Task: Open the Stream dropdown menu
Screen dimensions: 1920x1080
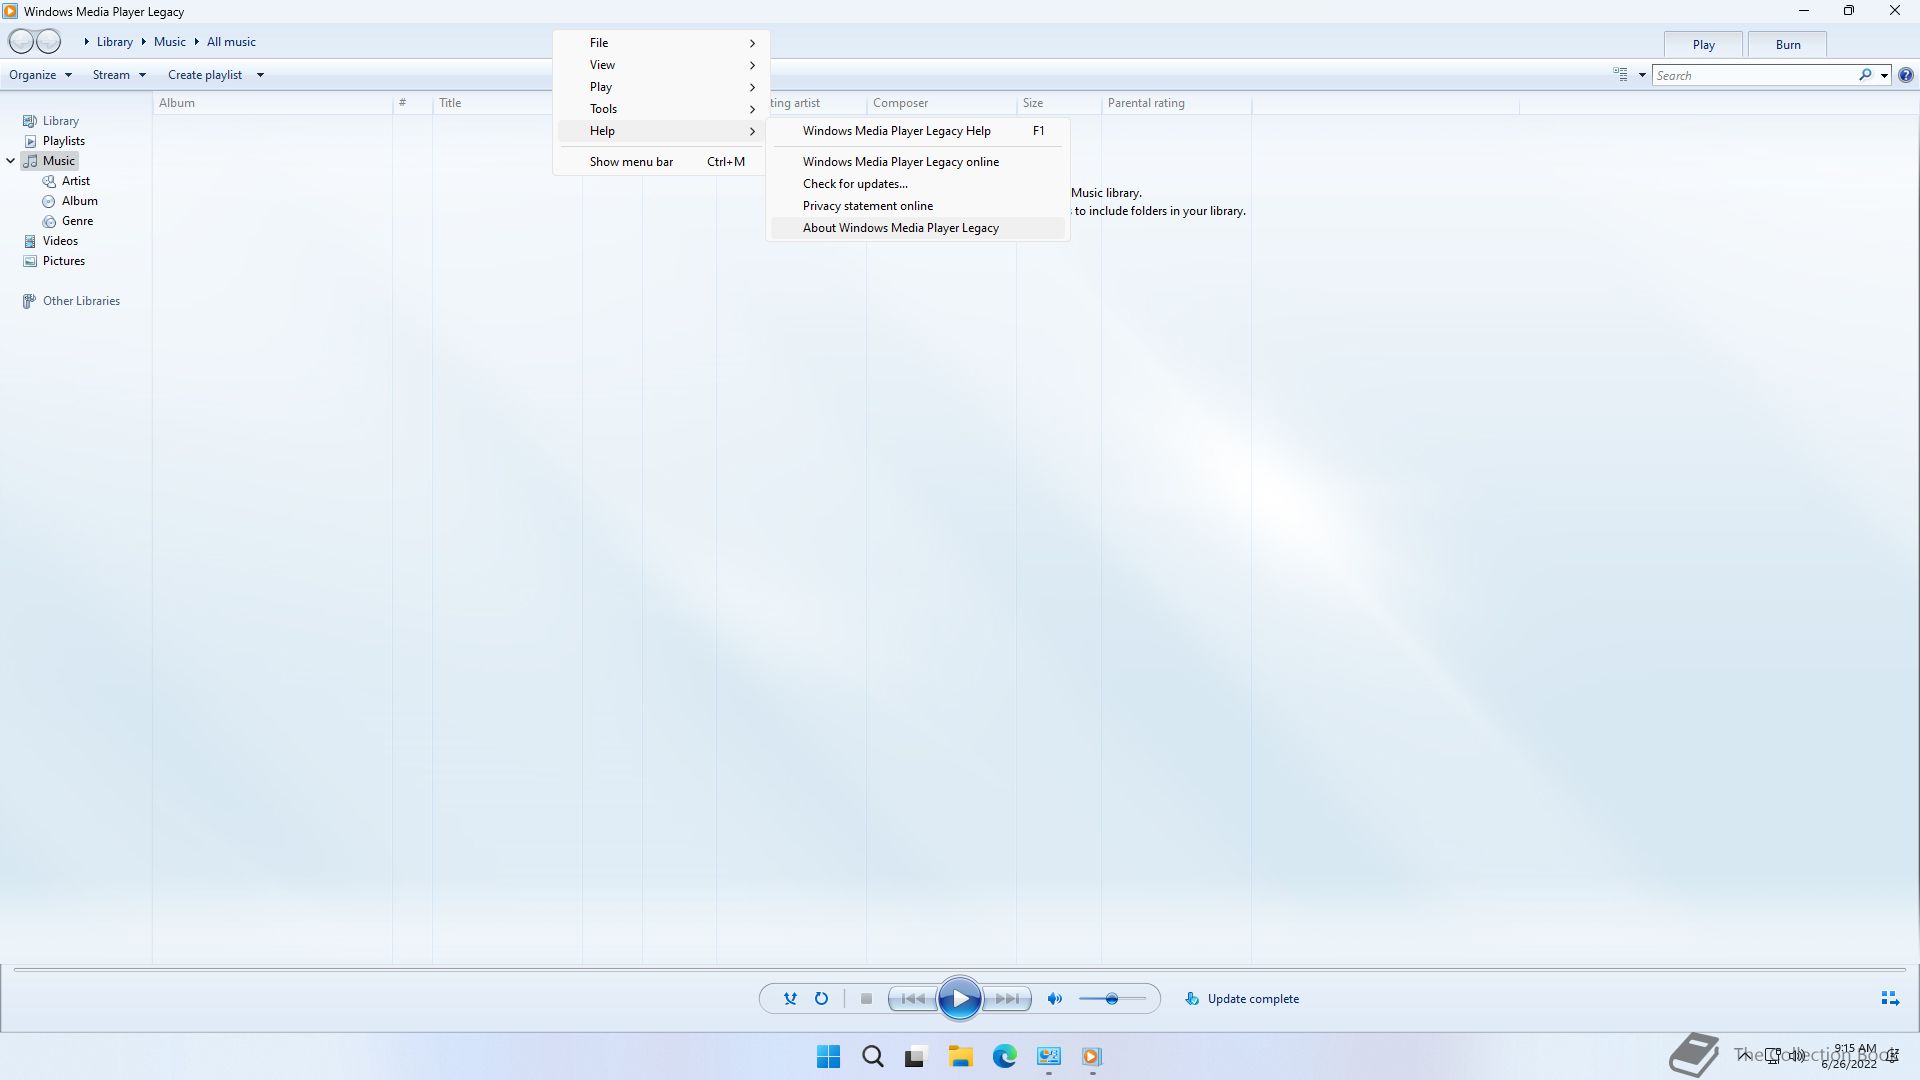Action: [119, 75]
